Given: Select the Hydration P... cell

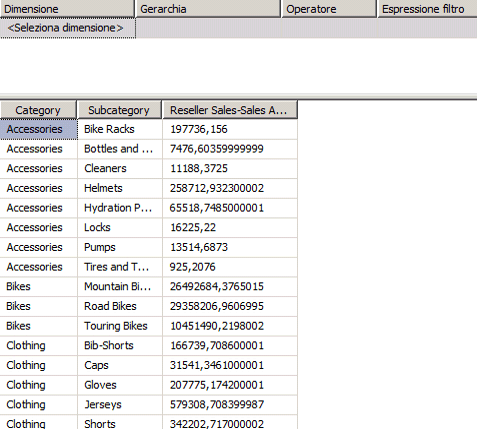Looking at the screenshot, I should (120, 208).
